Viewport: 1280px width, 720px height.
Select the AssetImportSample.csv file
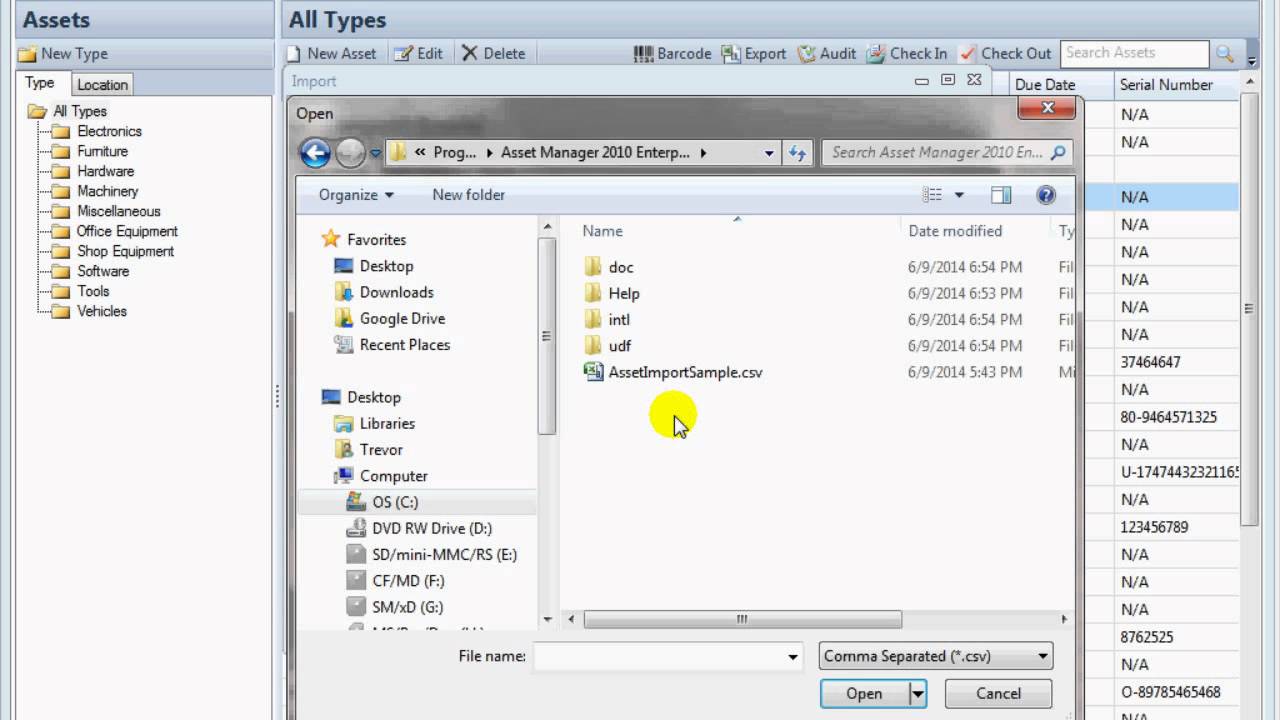pyautogui.click(x=685, y=372)
